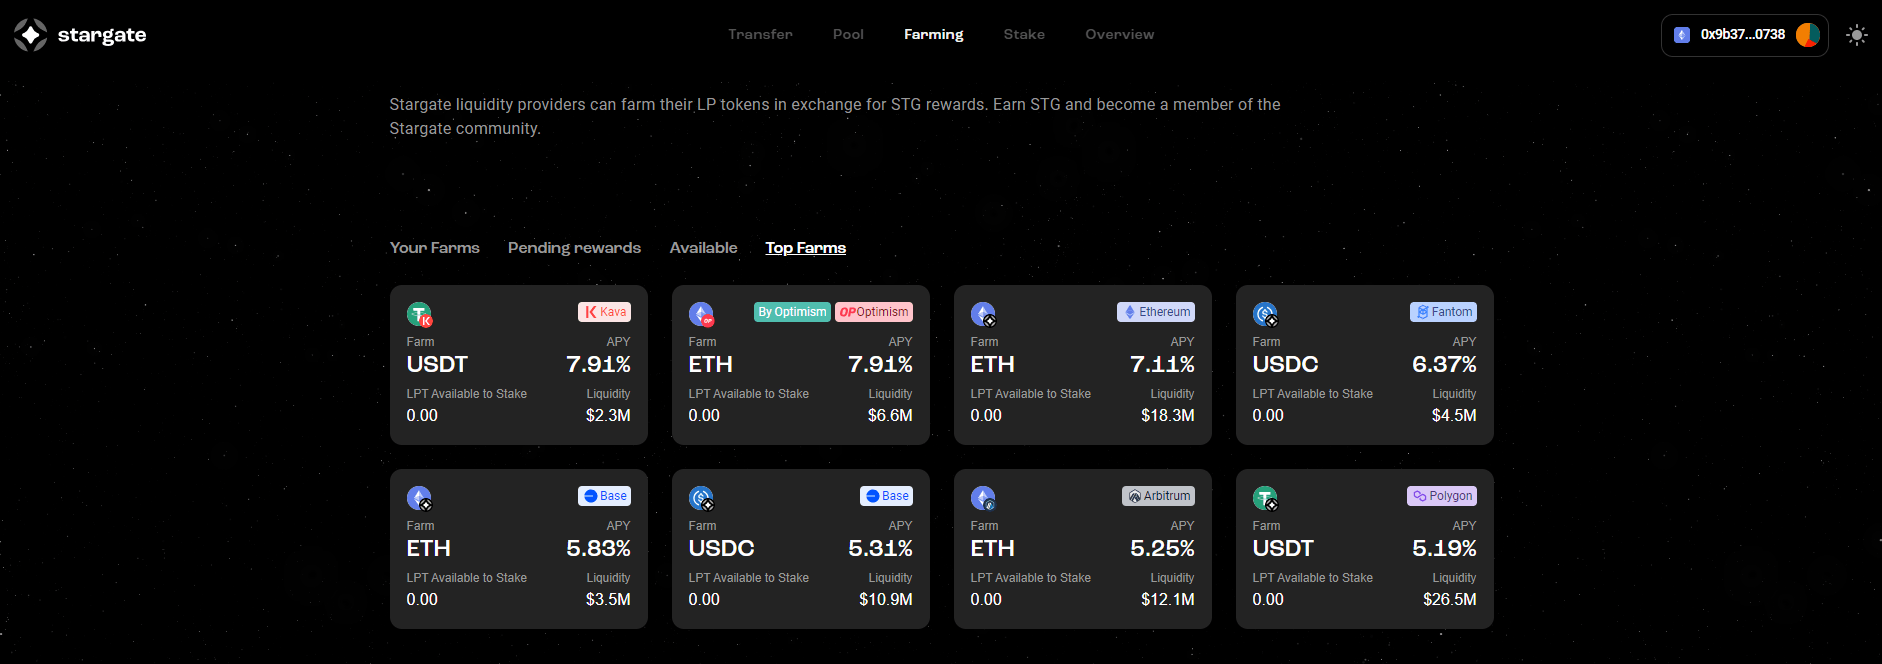
Task: Switch to Available filter
Action: (704, 248)
